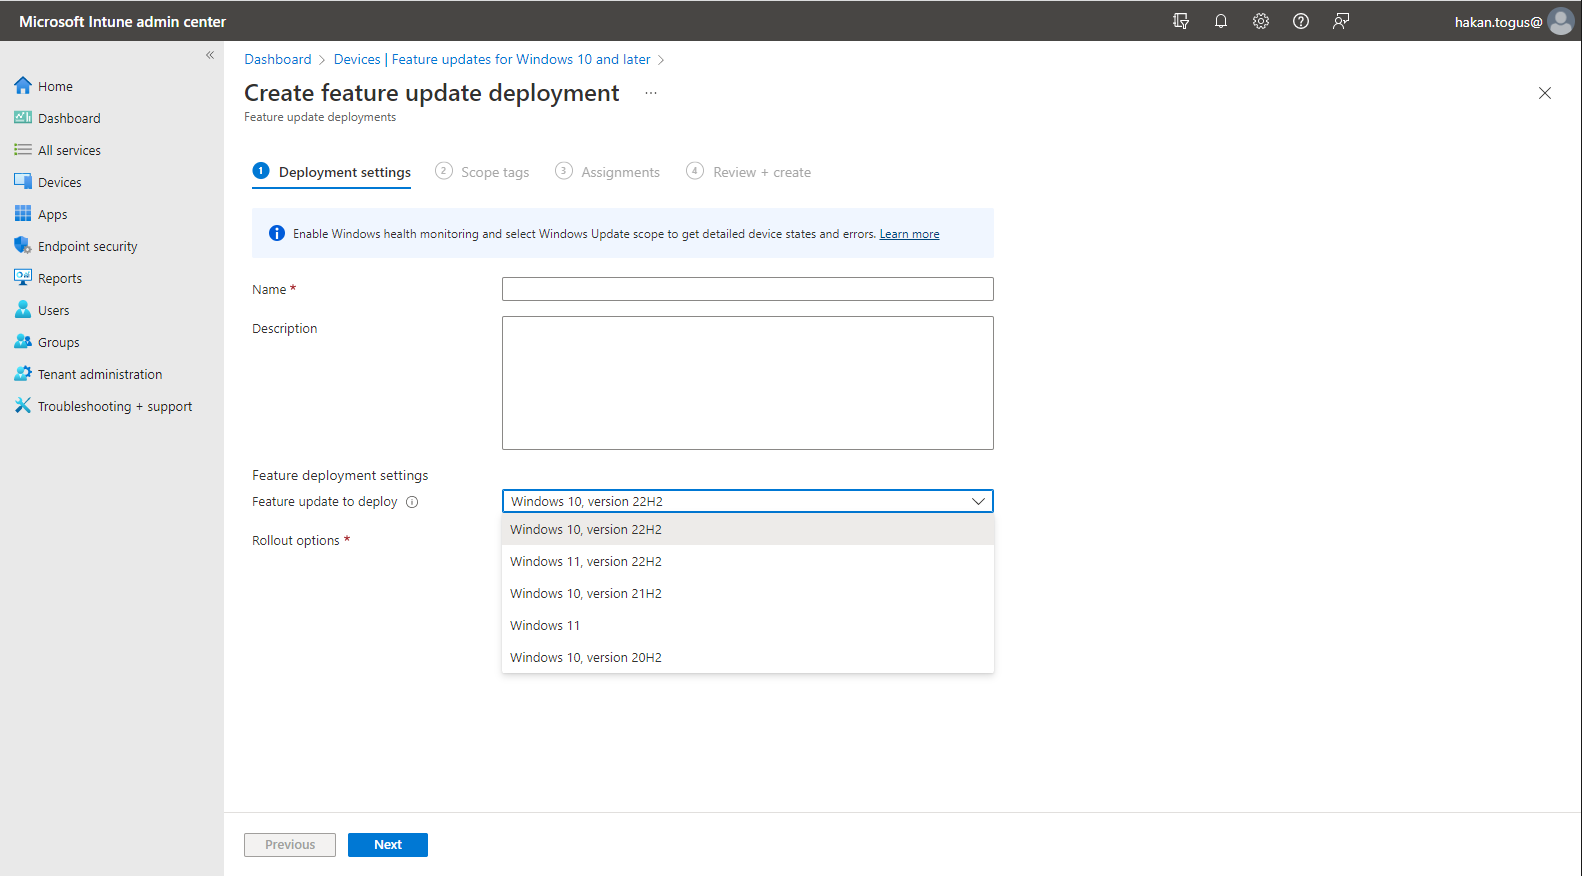Choose Windows 10, version 22H2 option in list
This screenshot has height=876, width=1582.
748,530
